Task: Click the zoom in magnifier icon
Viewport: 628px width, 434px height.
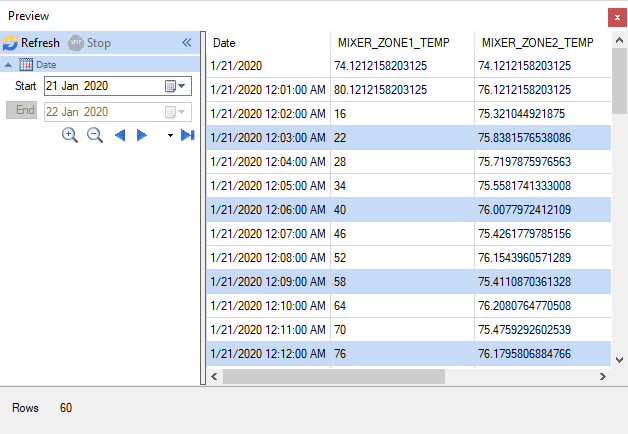Action: tap(70, 135)
